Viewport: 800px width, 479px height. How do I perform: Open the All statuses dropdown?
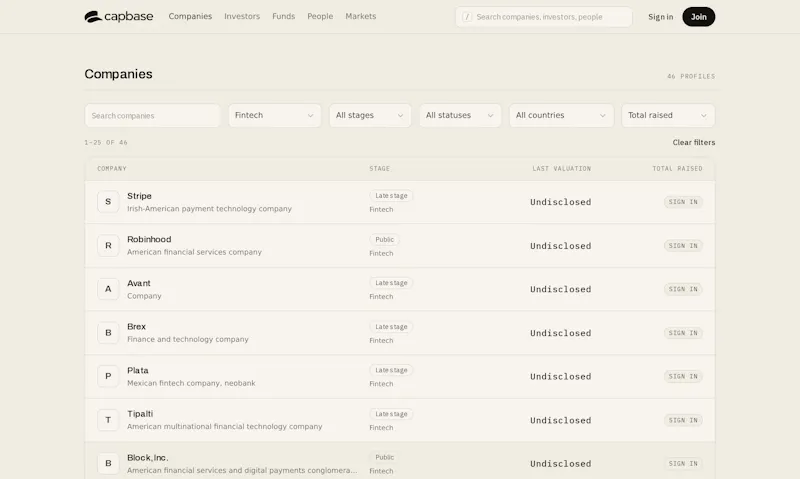[460, 115]
